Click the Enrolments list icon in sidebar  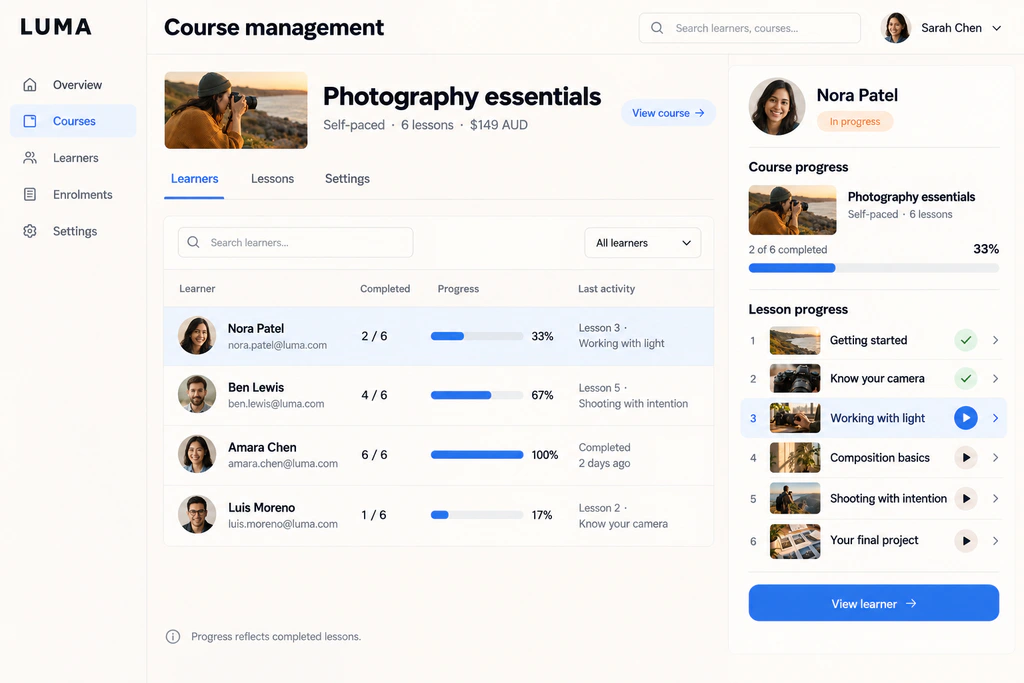click(29, 194)
